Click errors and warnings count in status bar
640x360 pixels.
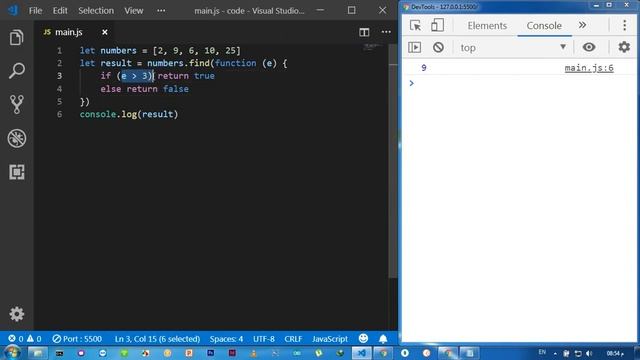[x=24, y=339]
